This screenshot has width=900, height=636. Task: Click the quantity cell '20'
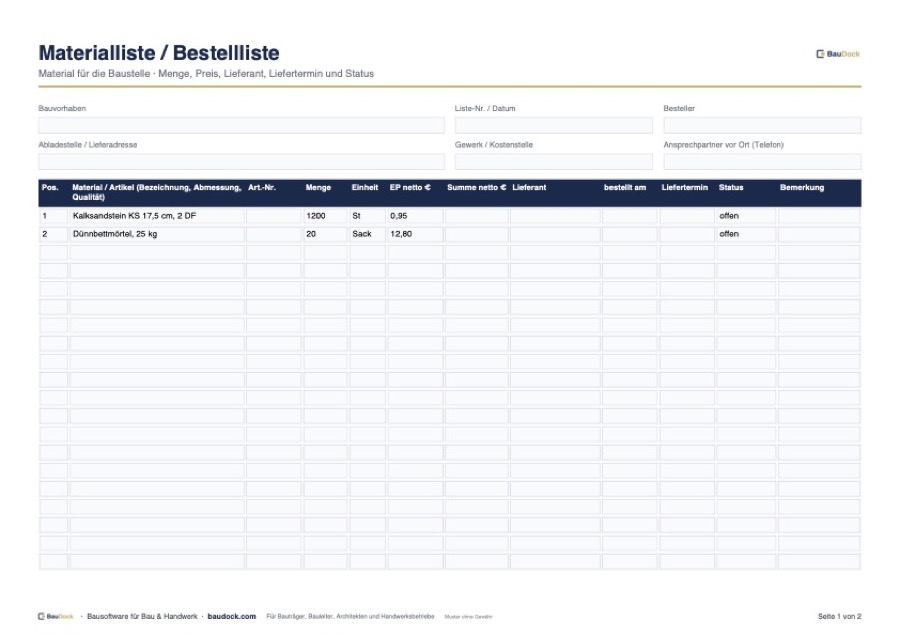tap(325, 234)
